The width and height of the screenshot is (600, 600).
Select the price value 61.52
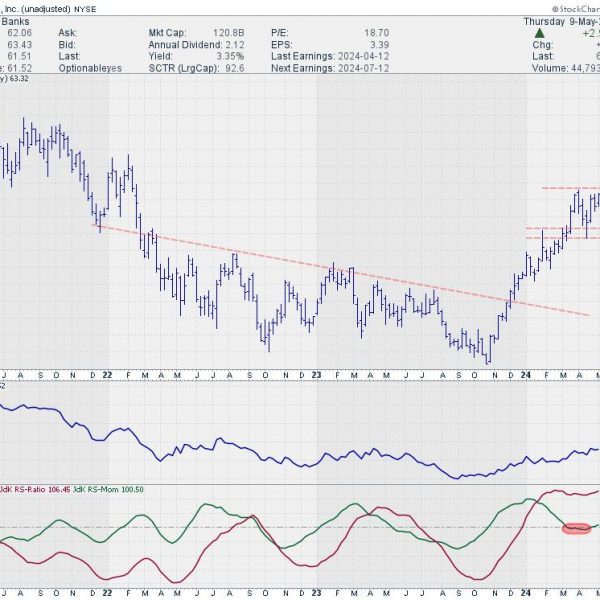[x=20, y=68]
